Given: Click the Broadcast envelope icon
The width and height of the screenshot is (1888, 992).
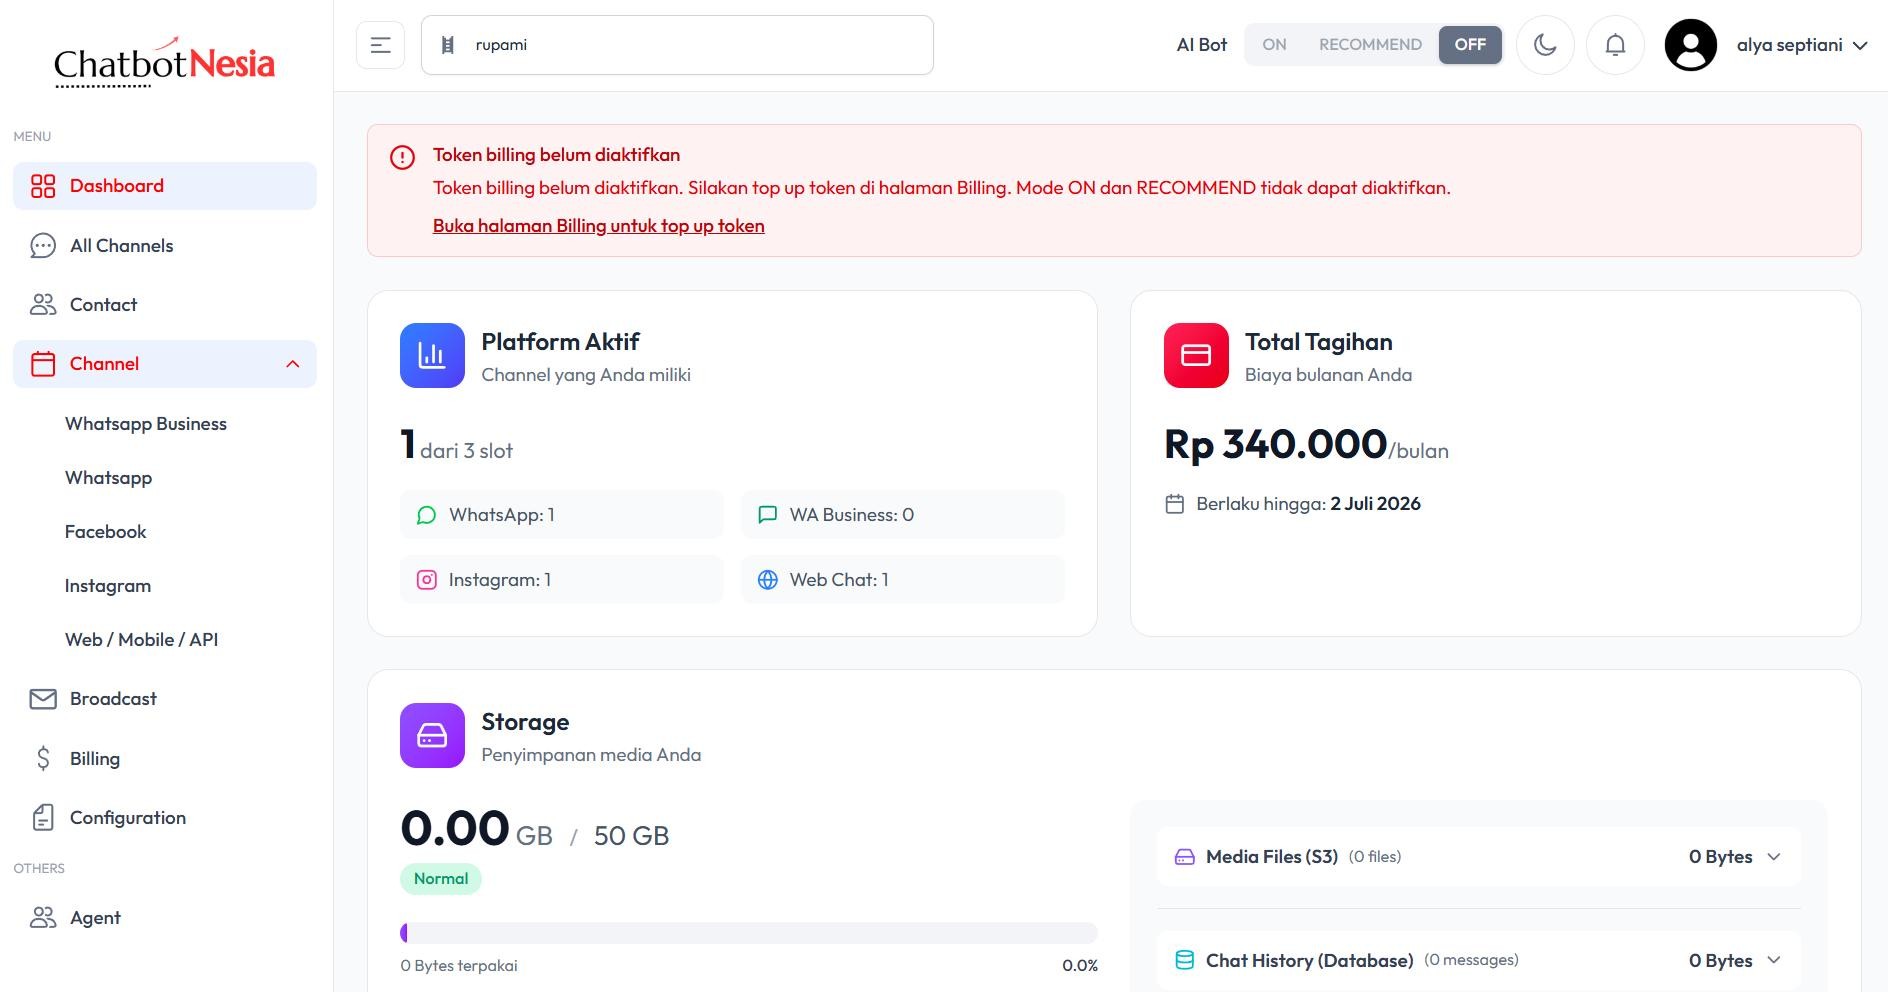Looking at the screenshot, I should coord(43,699).
